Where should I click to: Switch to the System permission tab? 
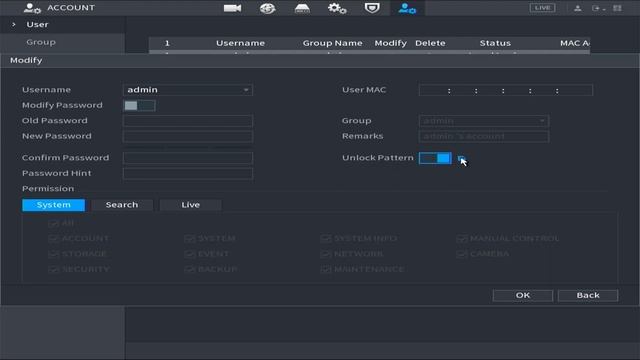pos(53,205)
